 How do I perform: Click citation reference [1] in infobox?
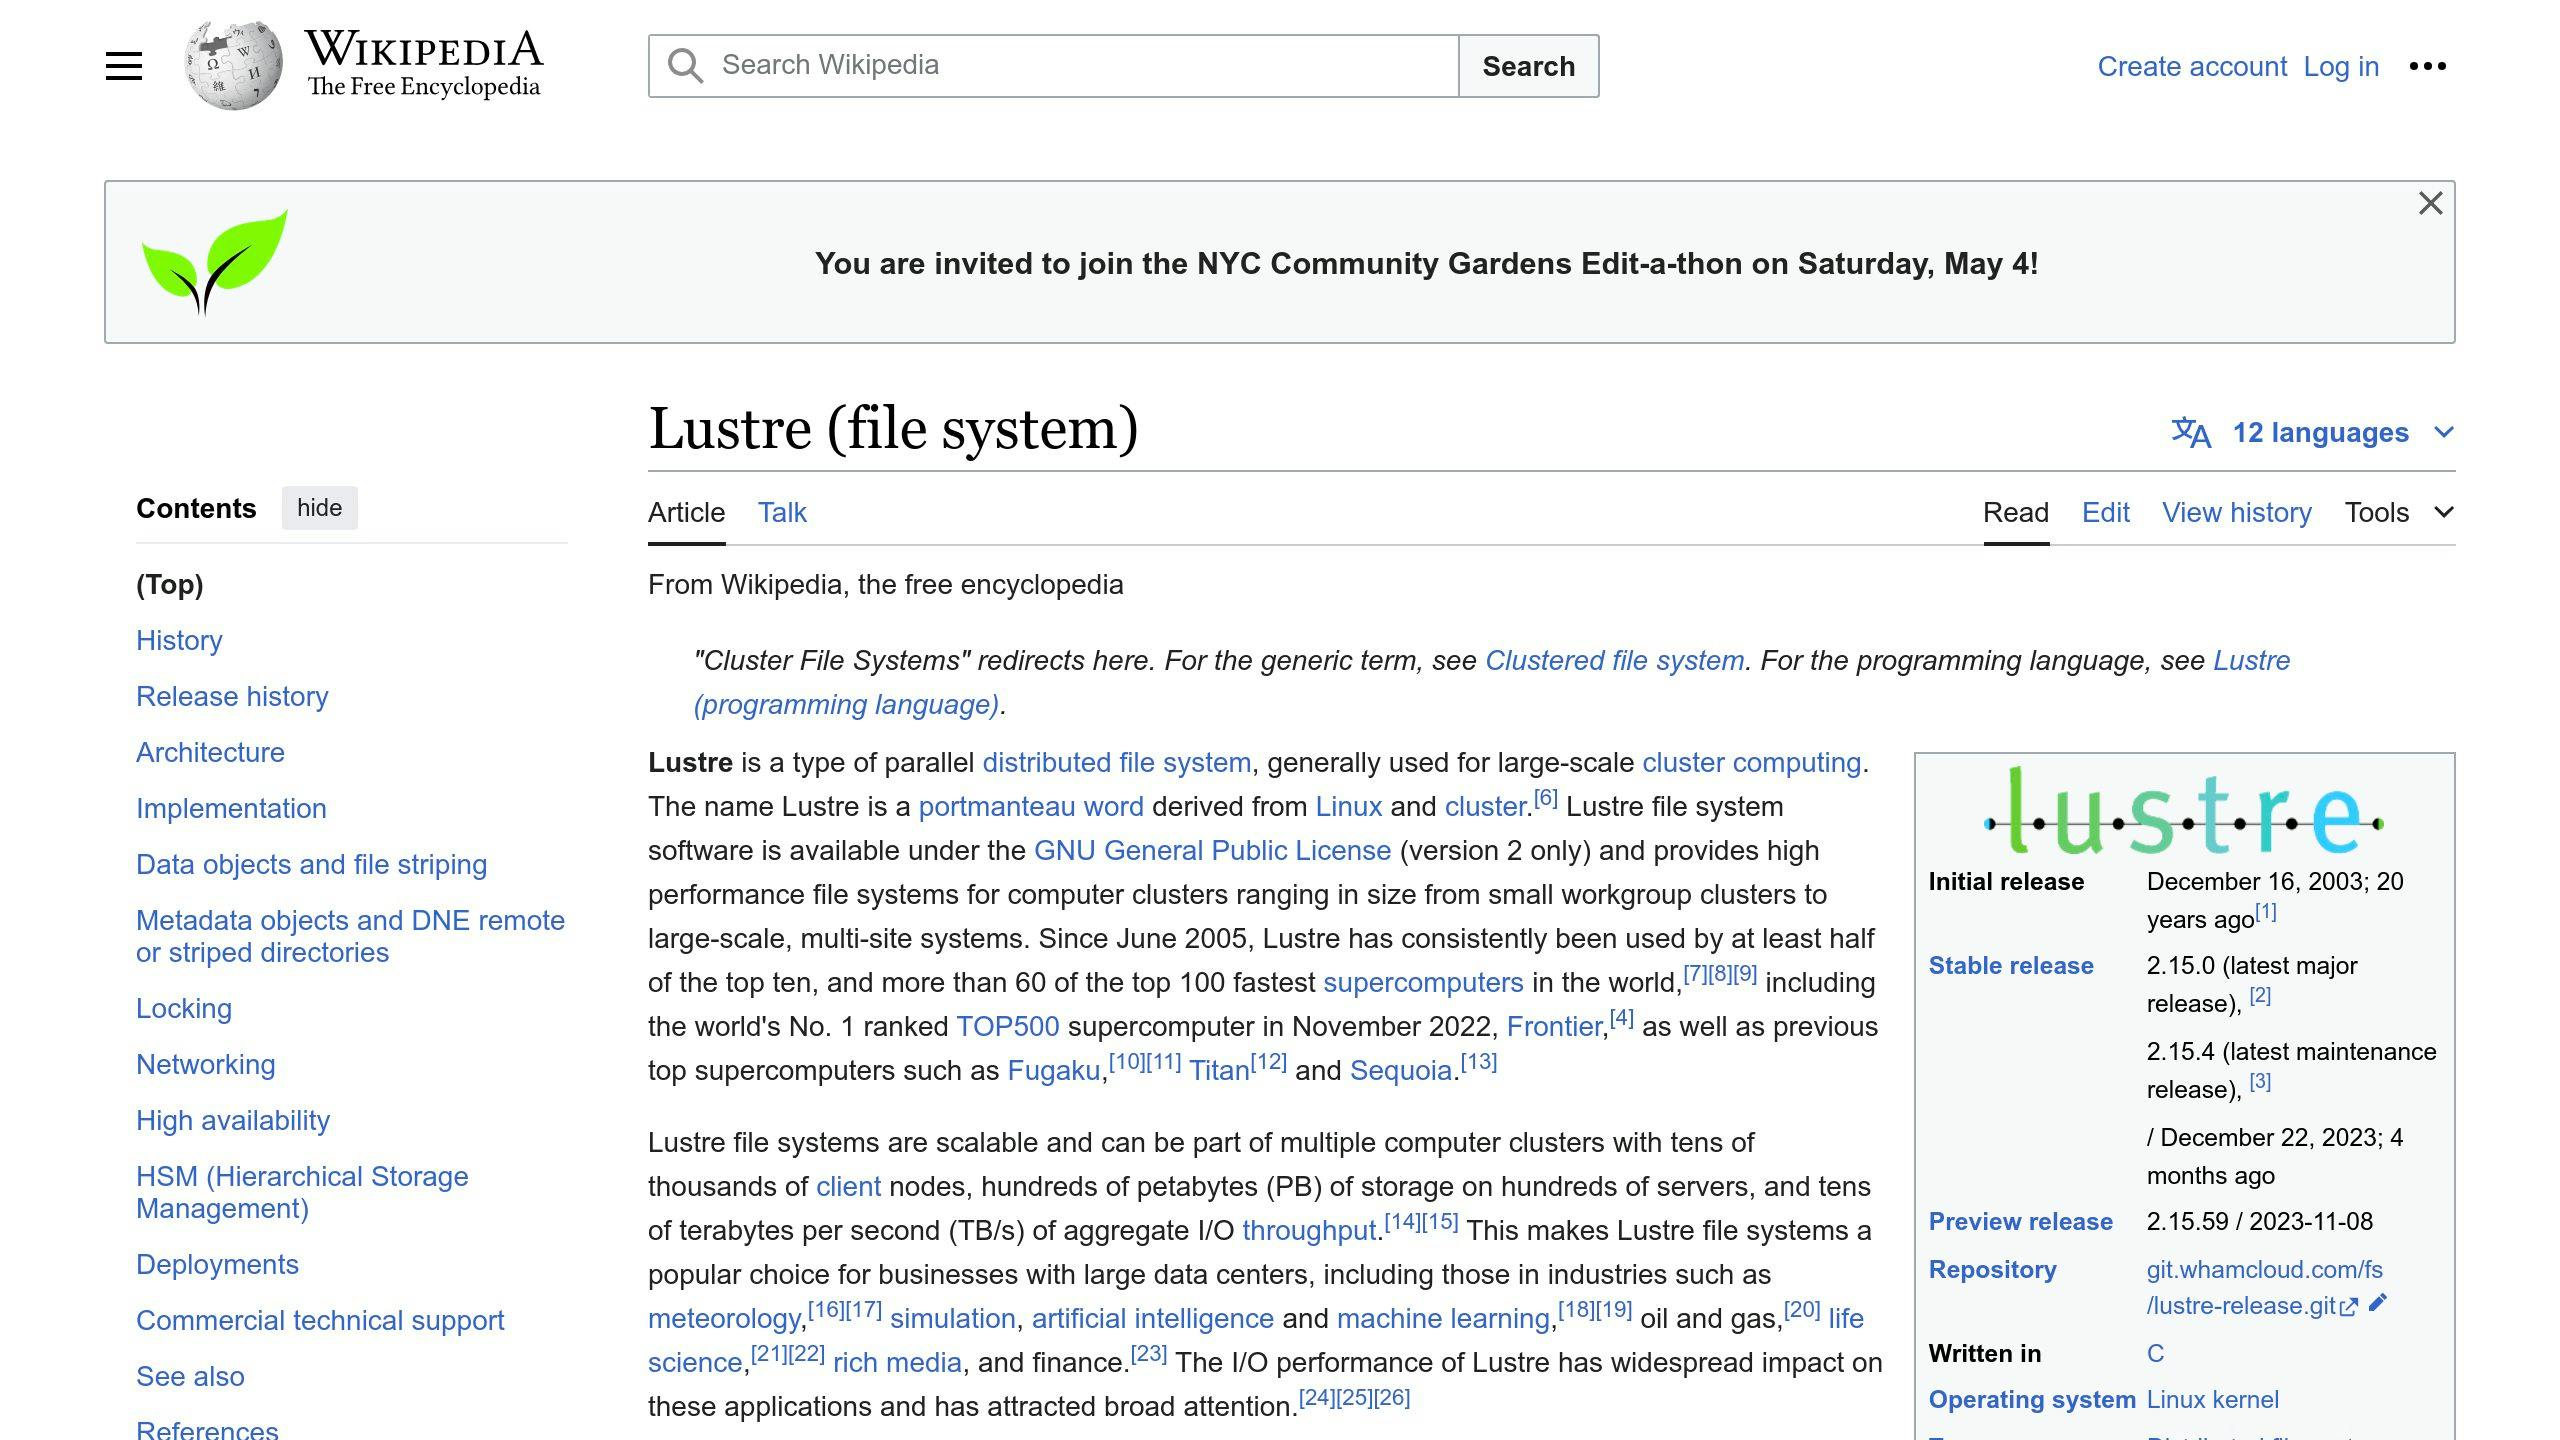[2265, 911]
